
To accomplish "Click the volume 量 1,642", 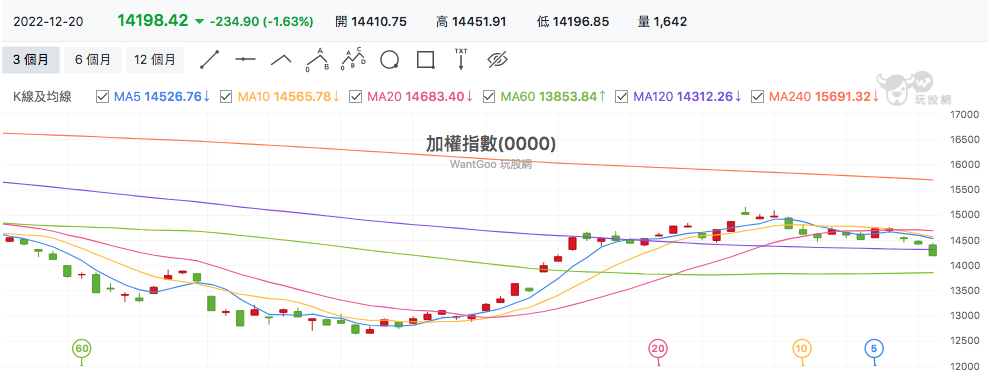I will (x=662, y=21).
